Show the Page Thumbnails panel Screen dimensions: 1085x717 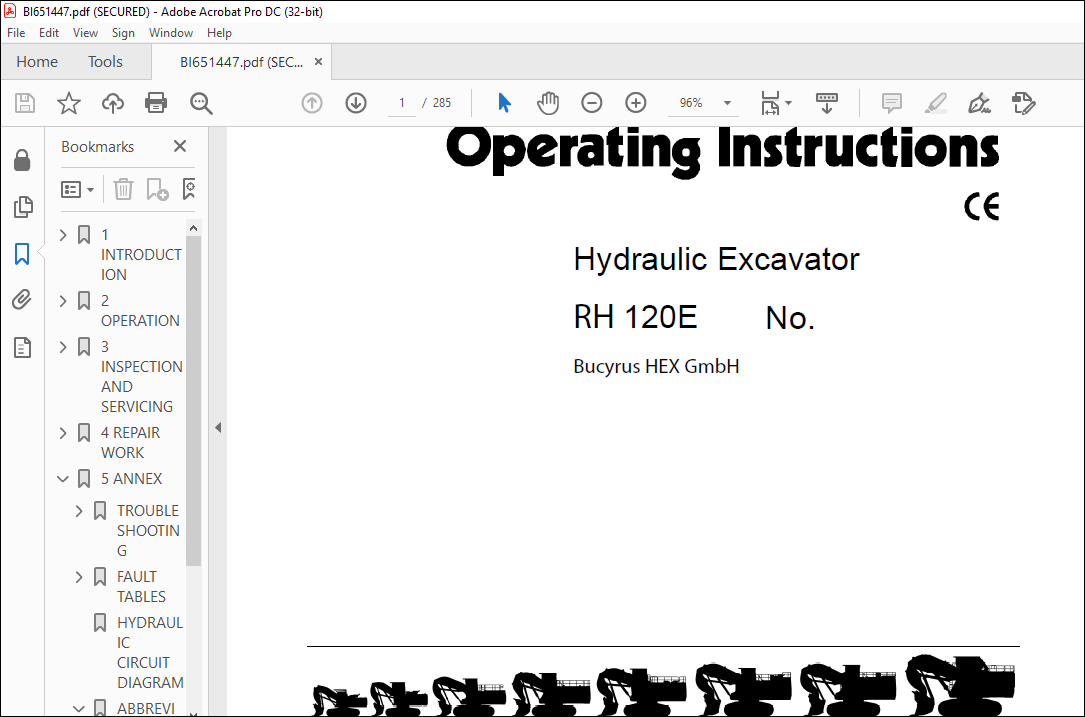22,207
